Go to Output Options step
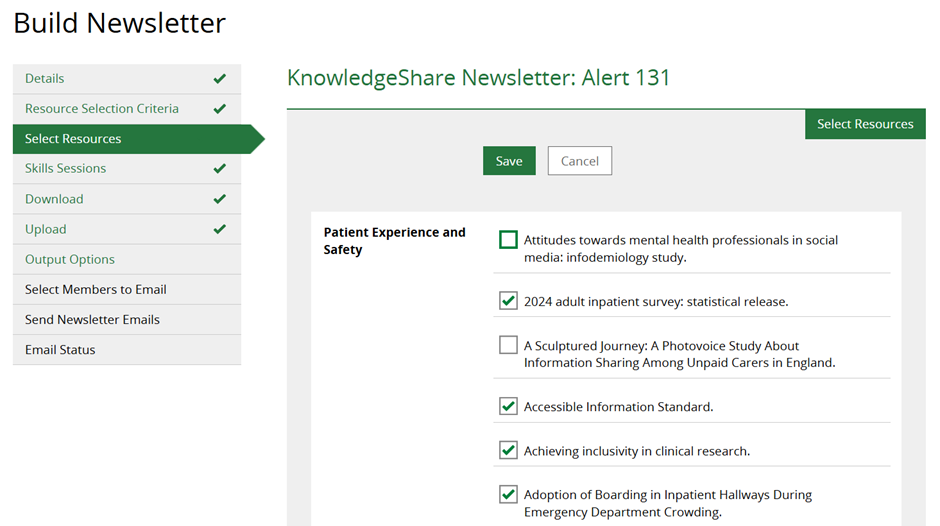940x526 pixels. point(127,259)
